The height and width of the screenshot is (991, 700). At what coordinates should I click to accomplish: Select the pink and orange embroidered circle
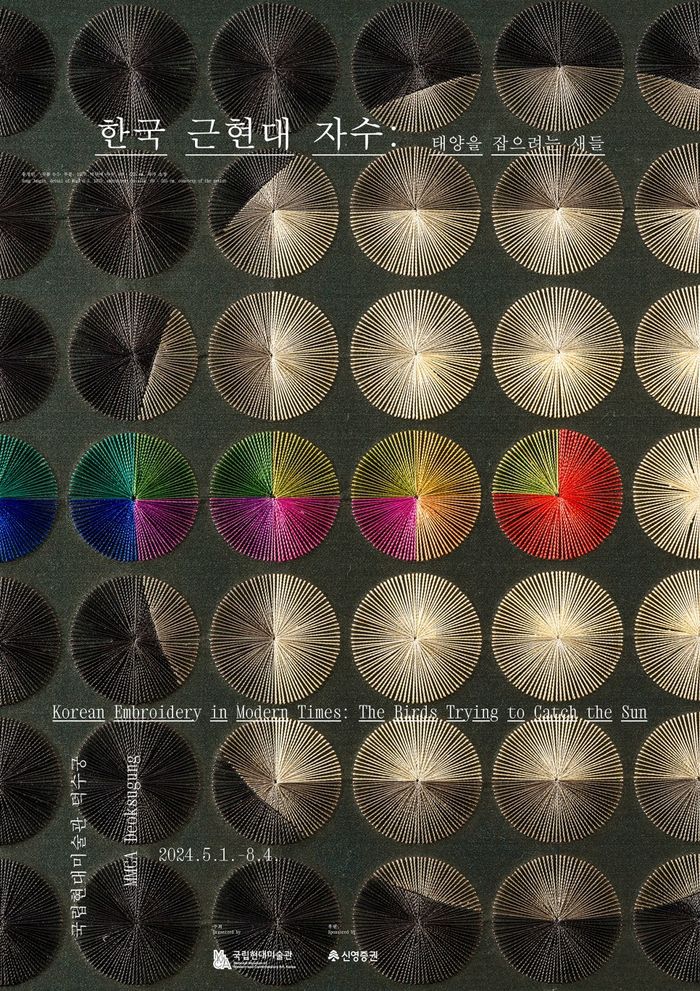(416, 495)
